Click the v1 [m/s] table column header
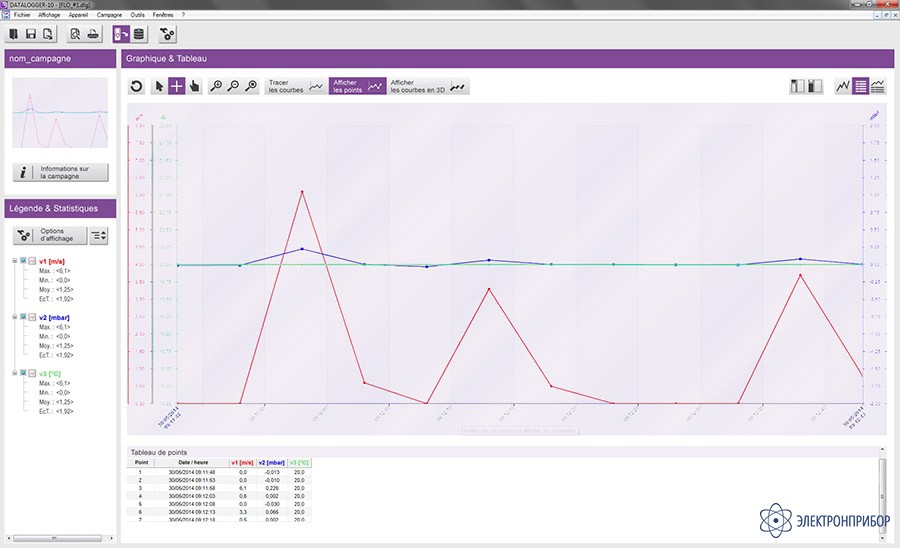 coord(242,463)
